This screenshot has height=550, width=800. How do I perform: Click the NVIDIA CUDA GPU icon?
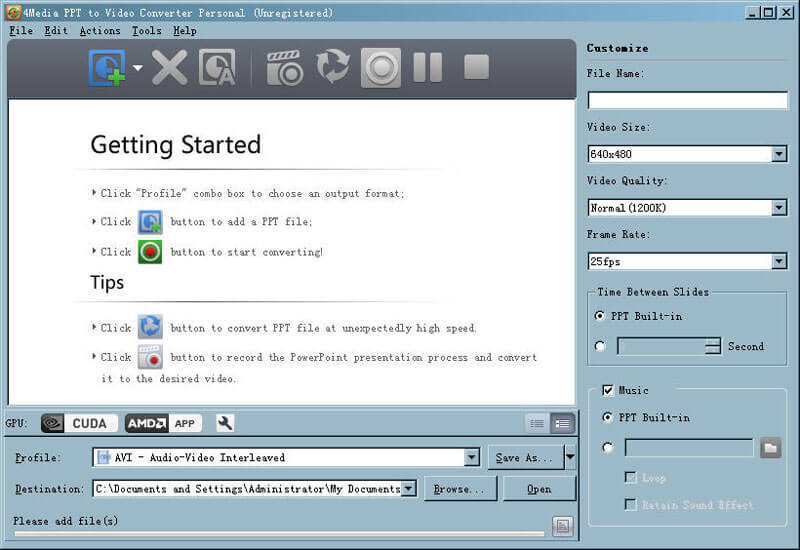click(x=80, y=423)
